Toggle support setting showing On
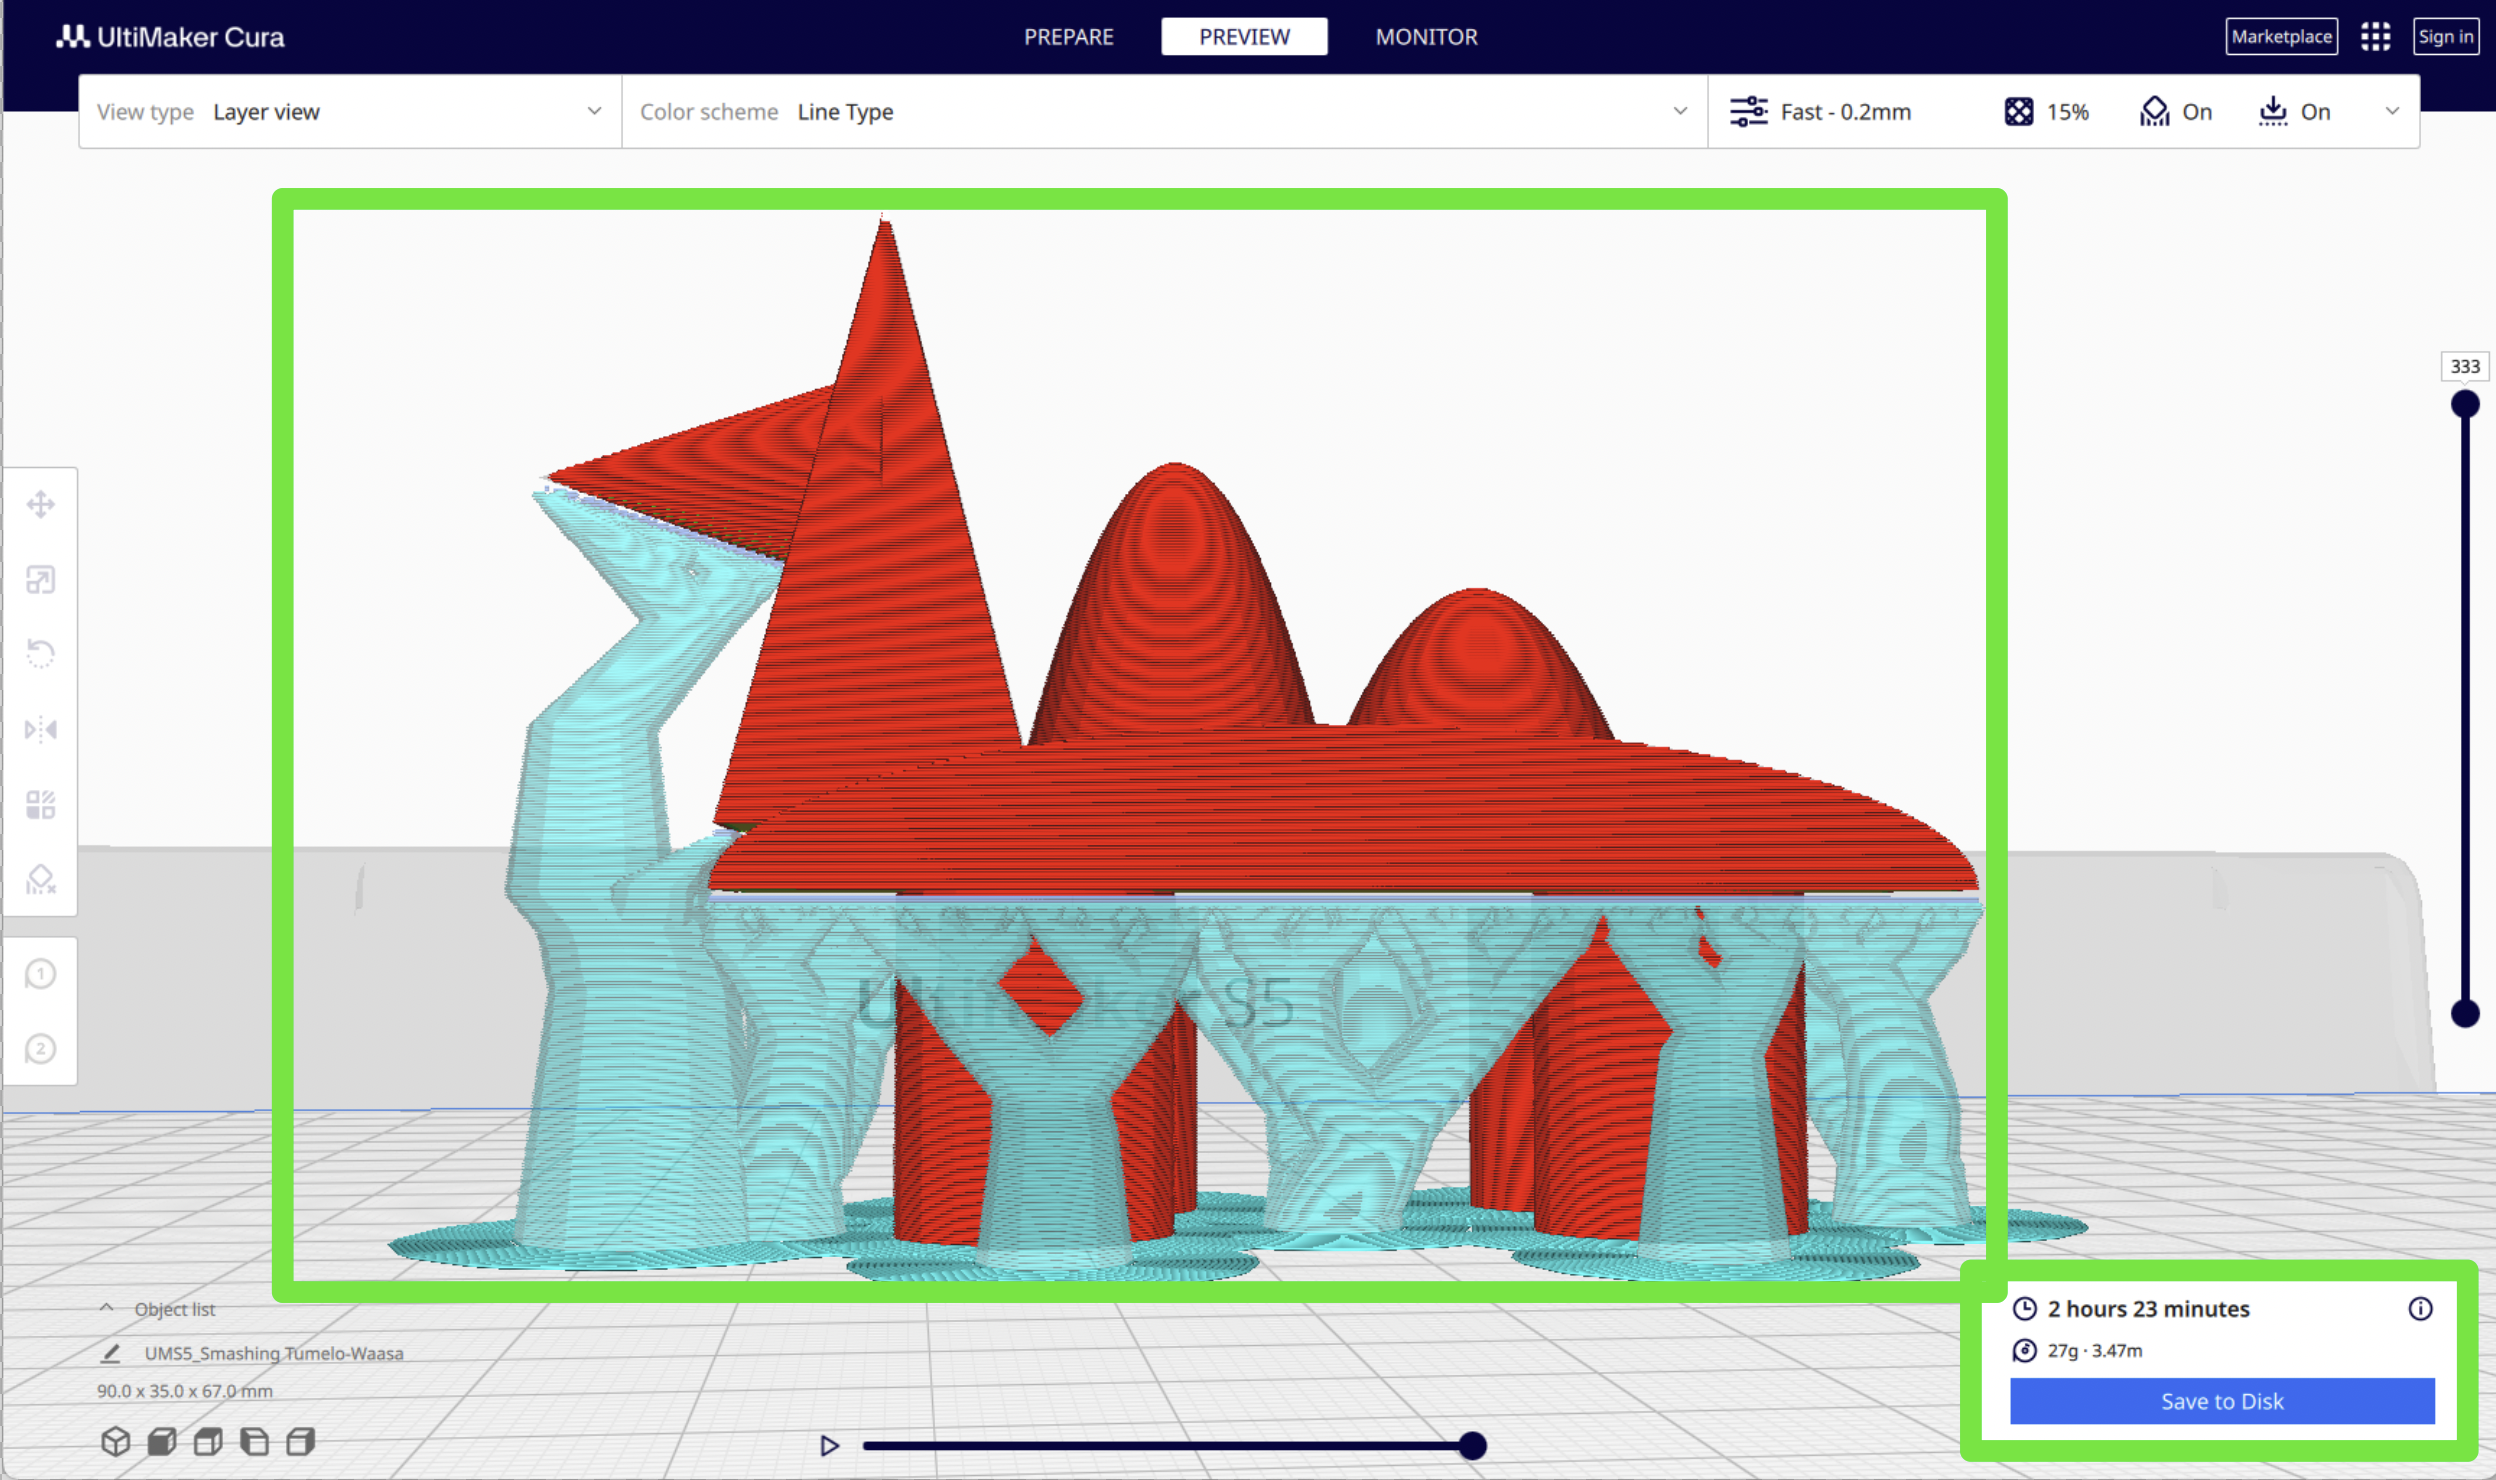 point(2176,112)
